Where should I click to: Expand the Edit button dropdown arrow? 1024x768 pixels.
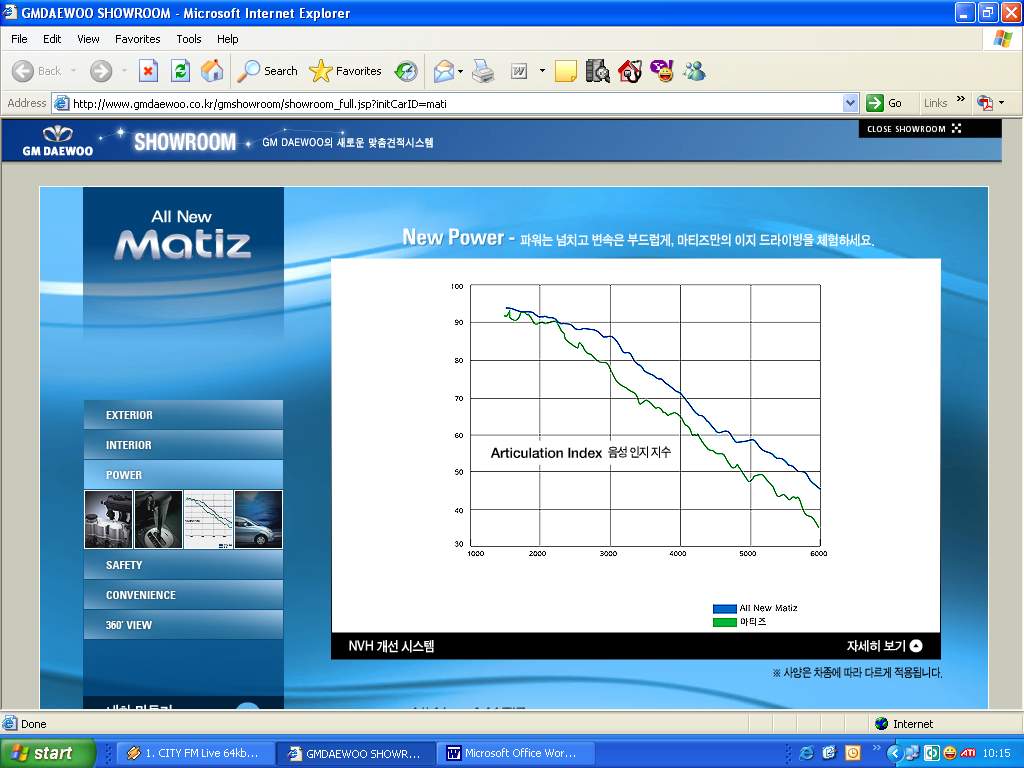542,71
